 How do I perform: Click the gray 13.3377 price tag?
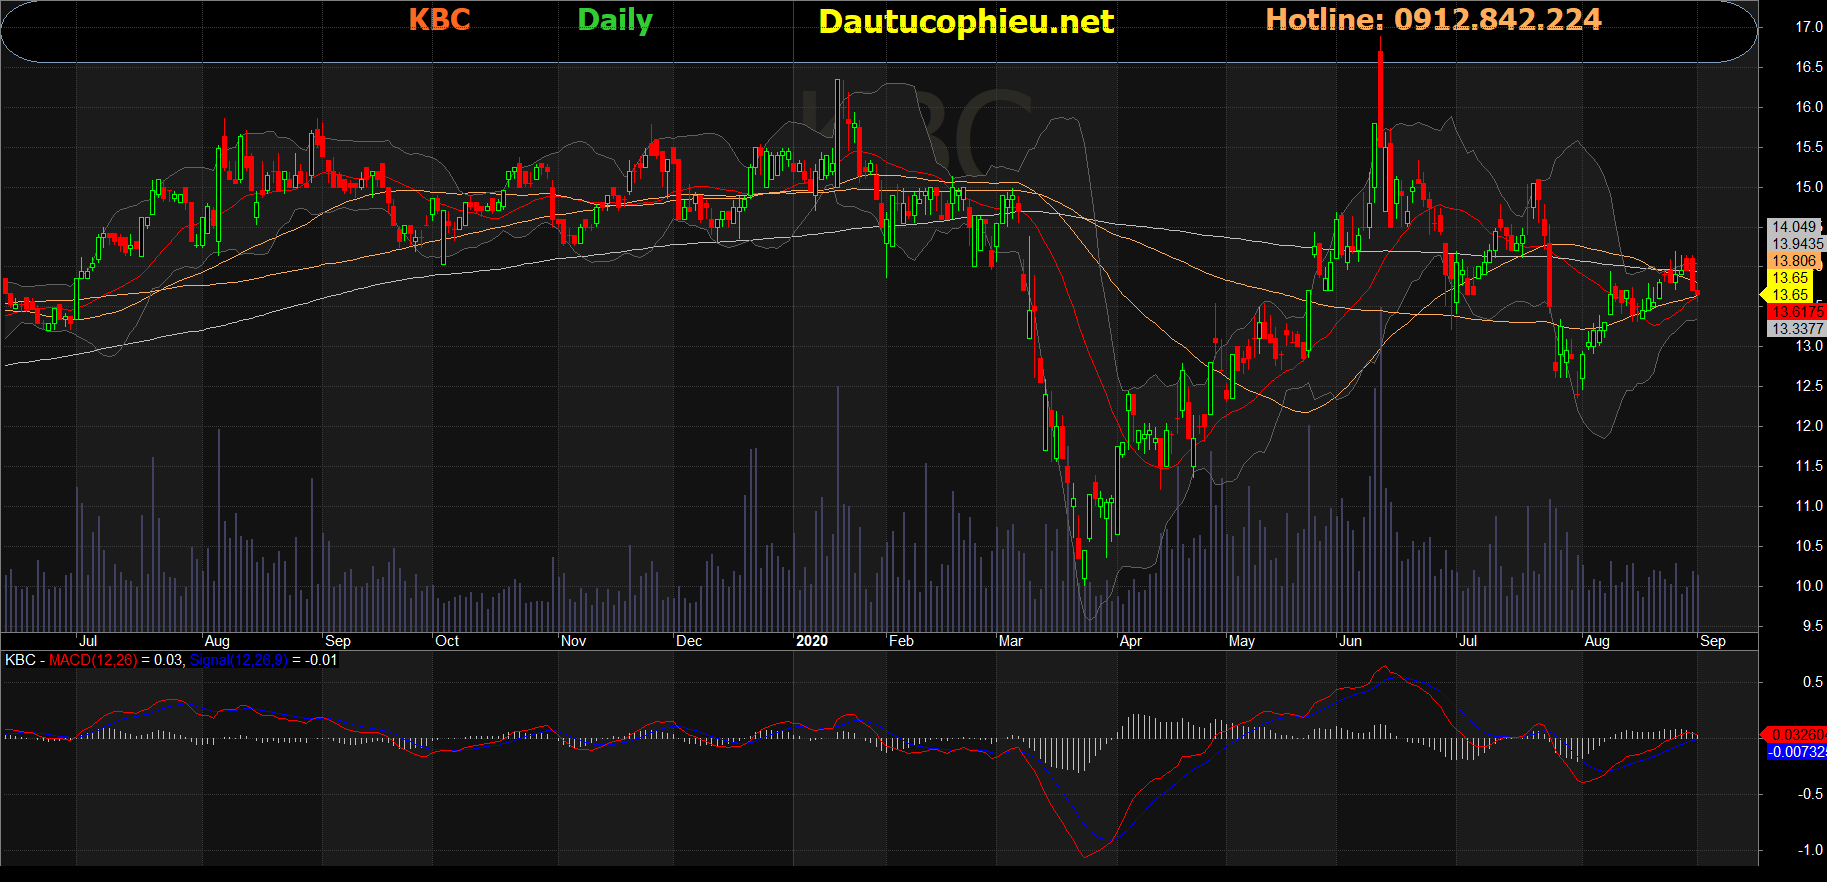[1797, 329]
